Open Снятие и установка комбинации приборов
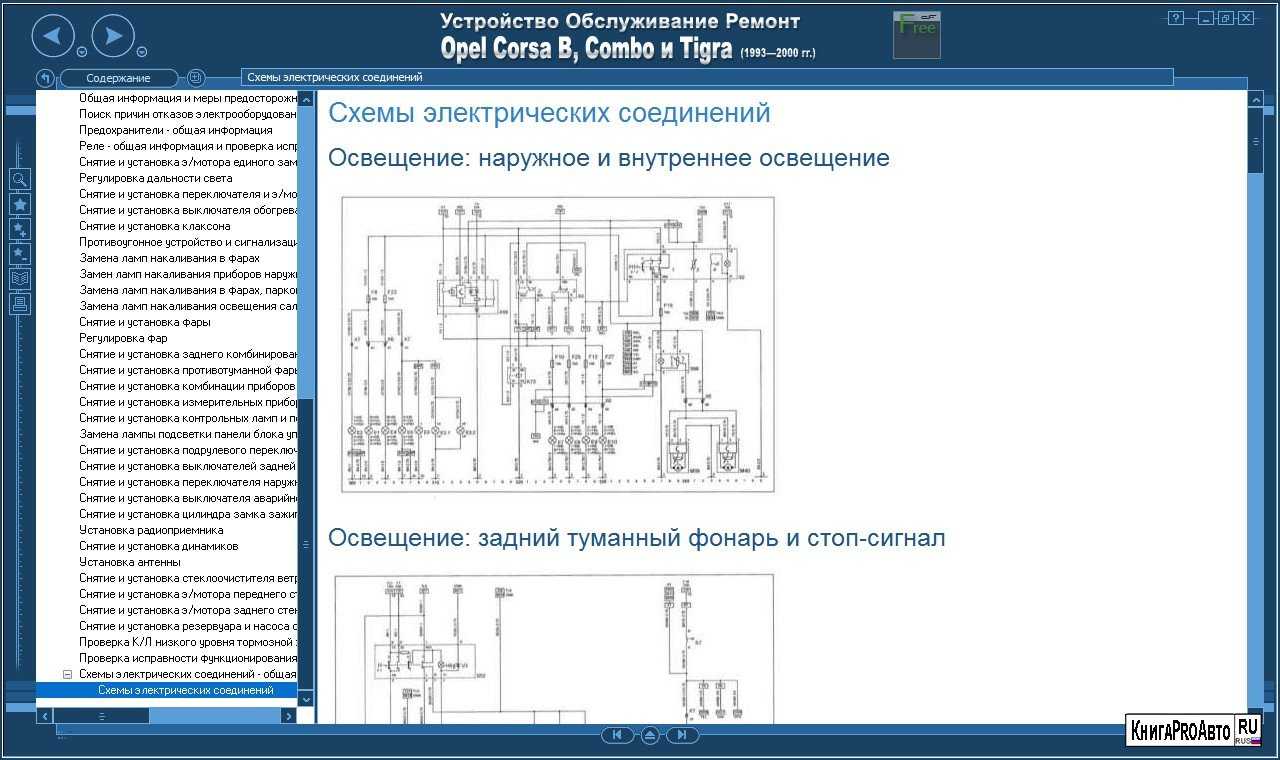Viewport: 1280px width, 760px height. point(188,386)
